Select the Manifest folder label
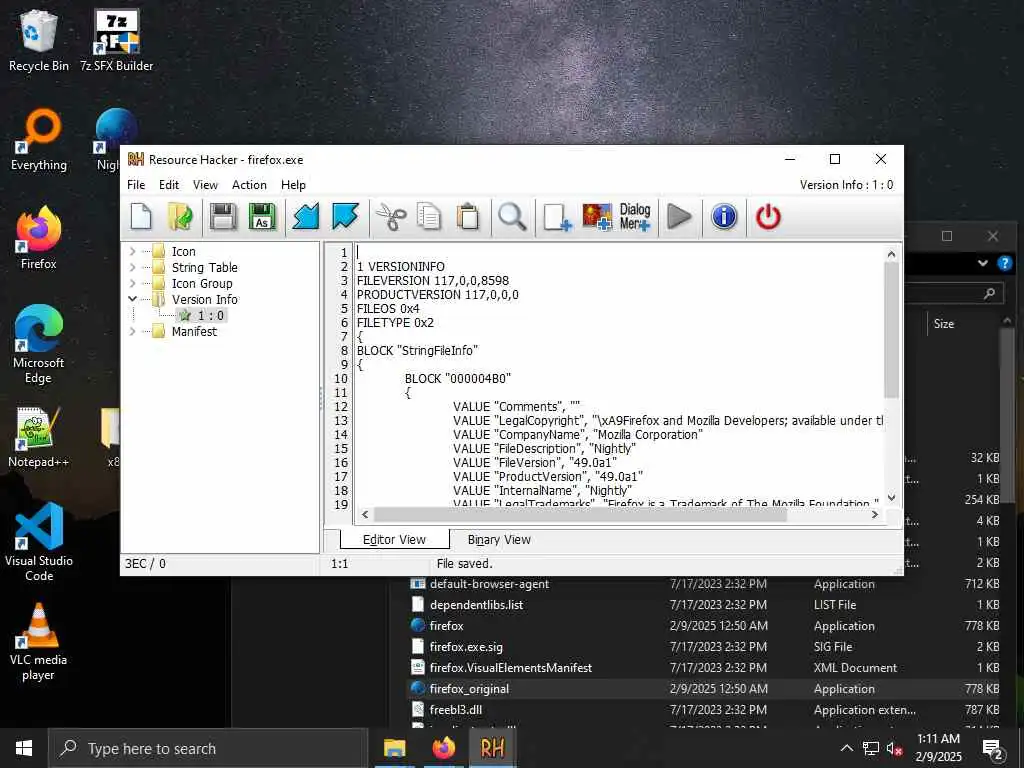 [x=194, y=331]
